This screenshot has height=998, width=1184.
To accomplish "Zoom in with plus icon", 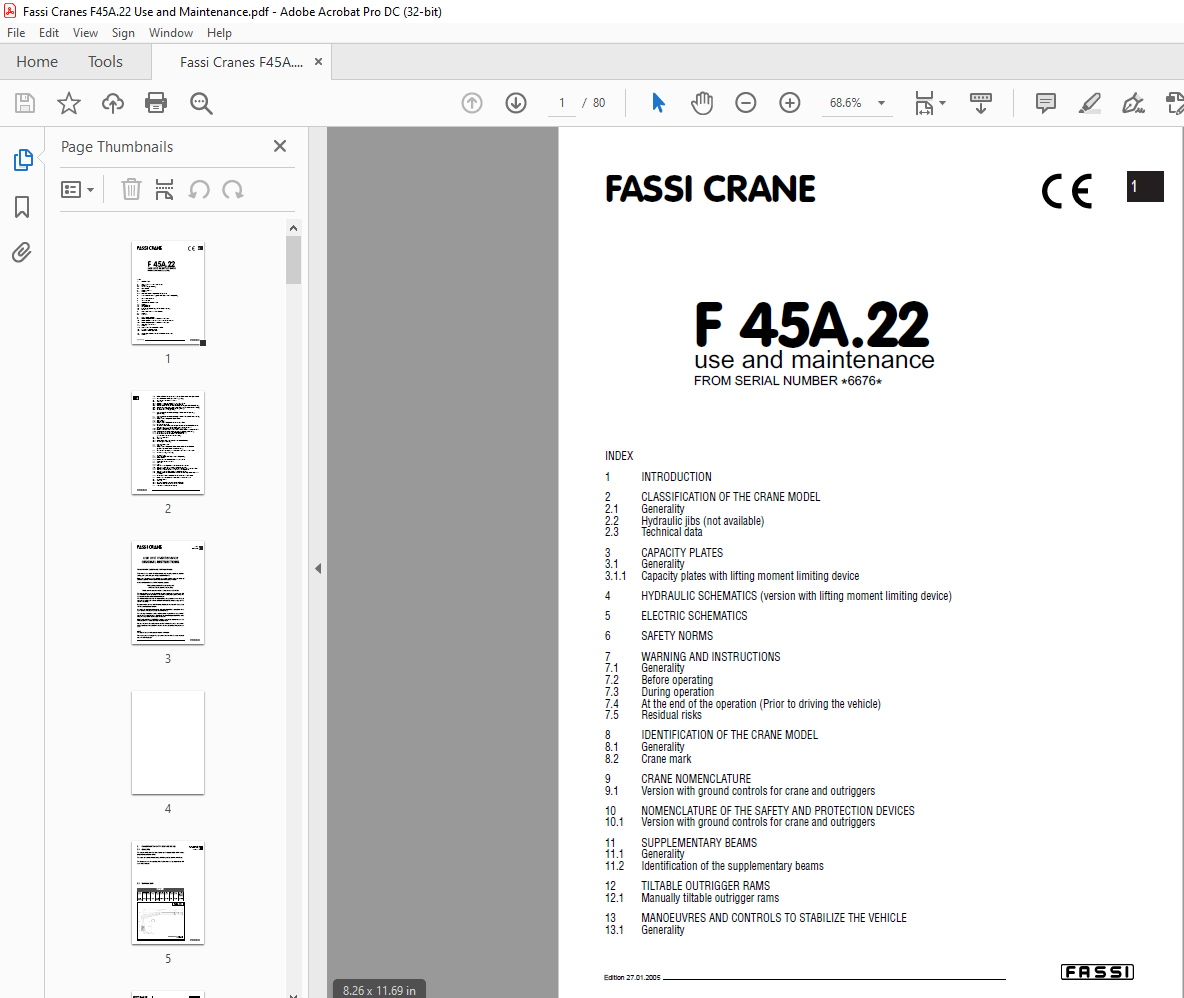I will (x=790, y=103).
